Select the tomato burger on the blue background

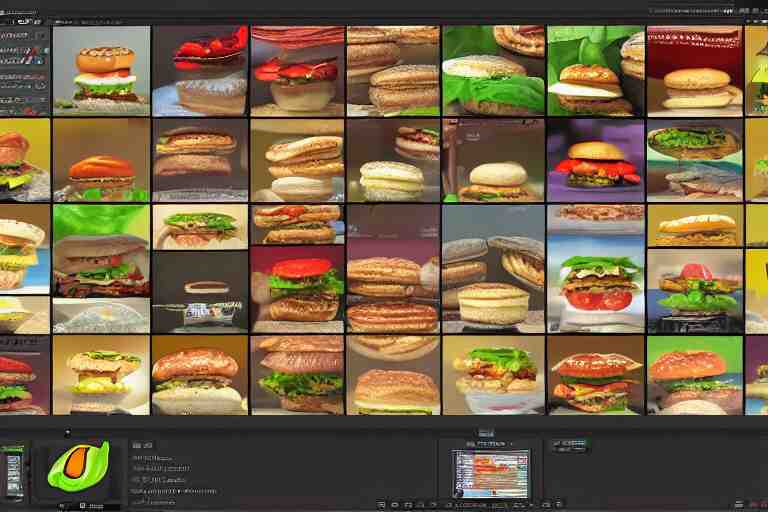tap(596, 283)
